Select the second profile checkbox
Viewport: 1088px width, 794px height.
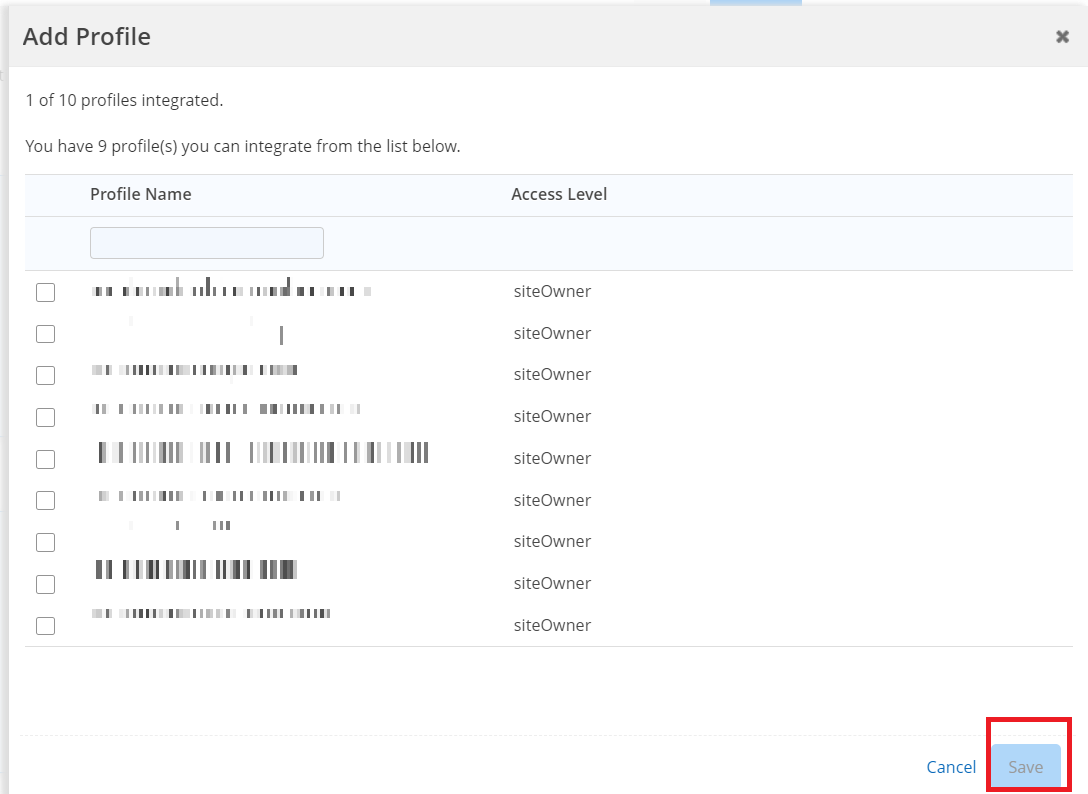click(45, 334)
